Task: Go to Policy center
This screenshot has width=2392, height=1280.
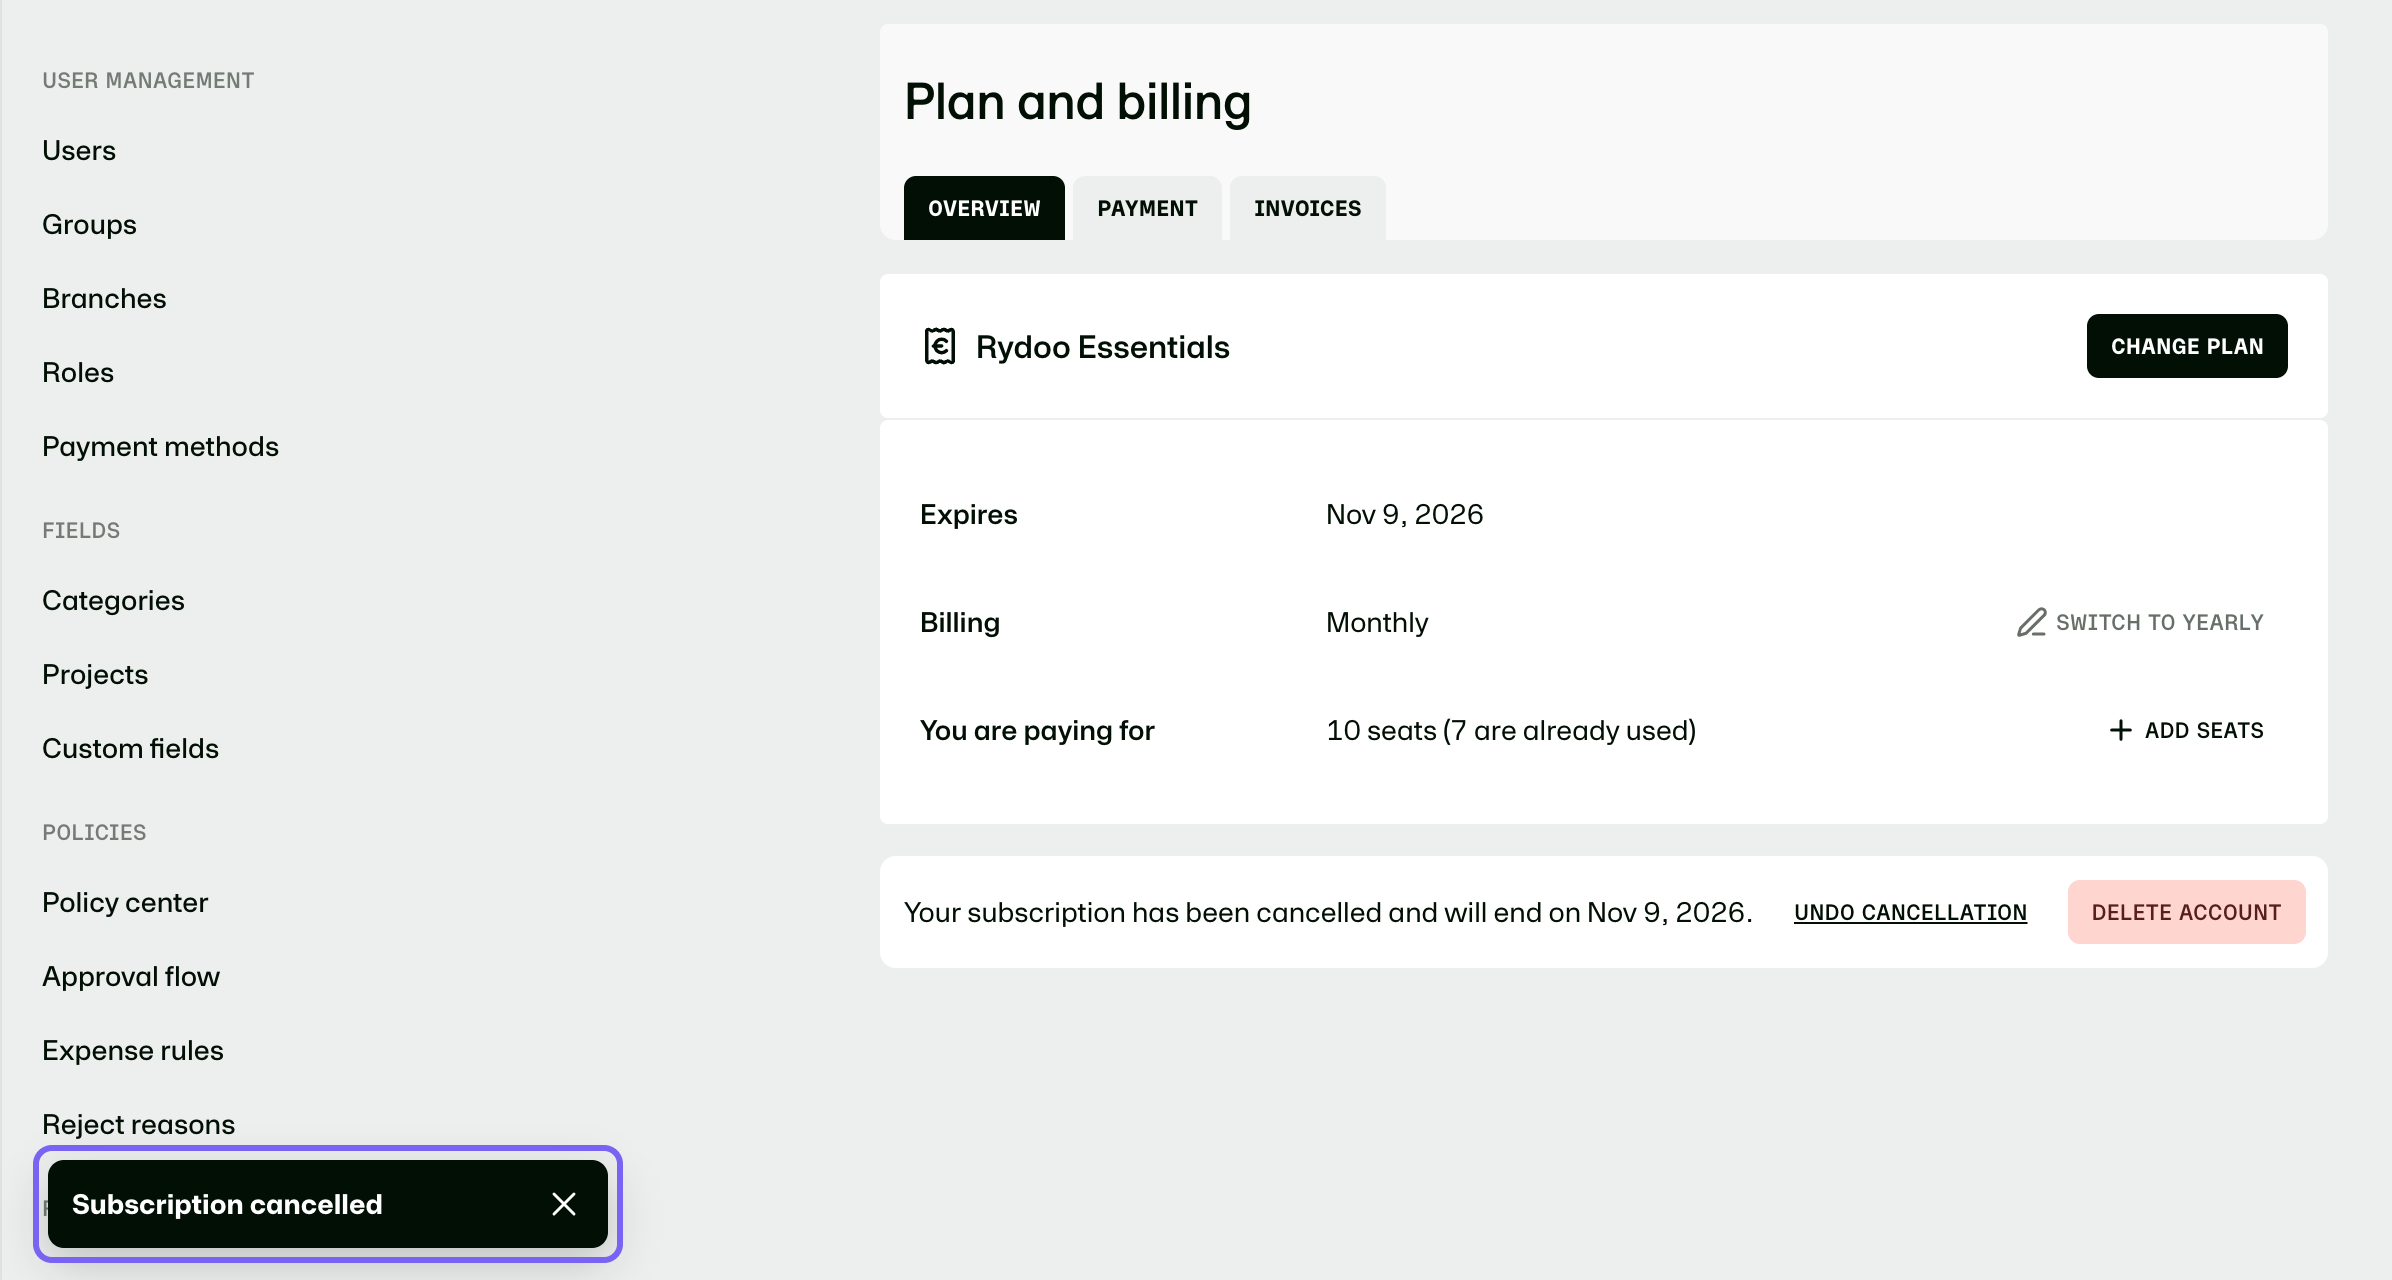Action: (125, 902)
